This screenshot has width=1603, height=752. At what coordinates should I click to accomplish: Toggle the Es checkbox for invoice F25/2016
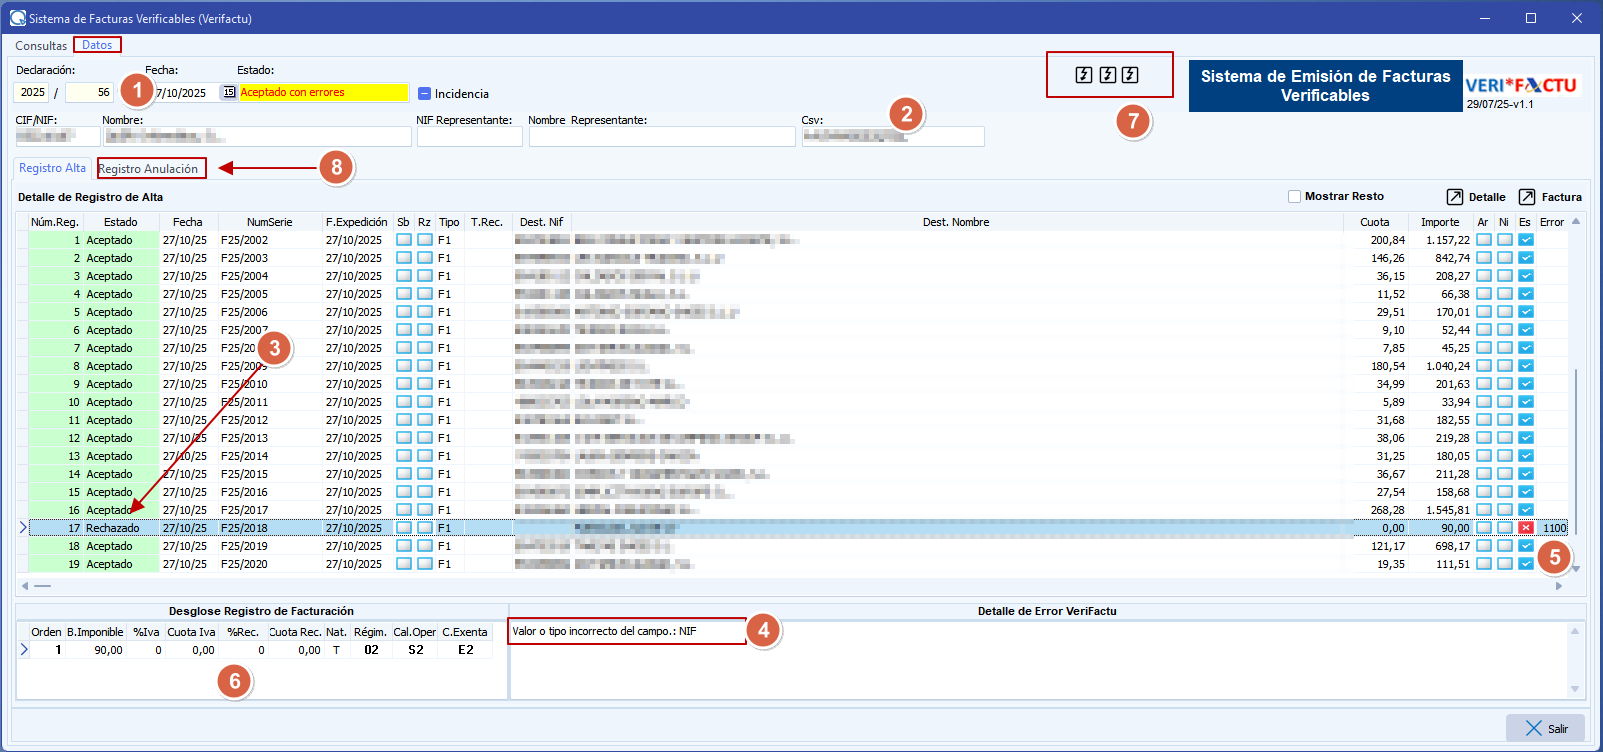pyautogui.click(x=1526, y=492)
